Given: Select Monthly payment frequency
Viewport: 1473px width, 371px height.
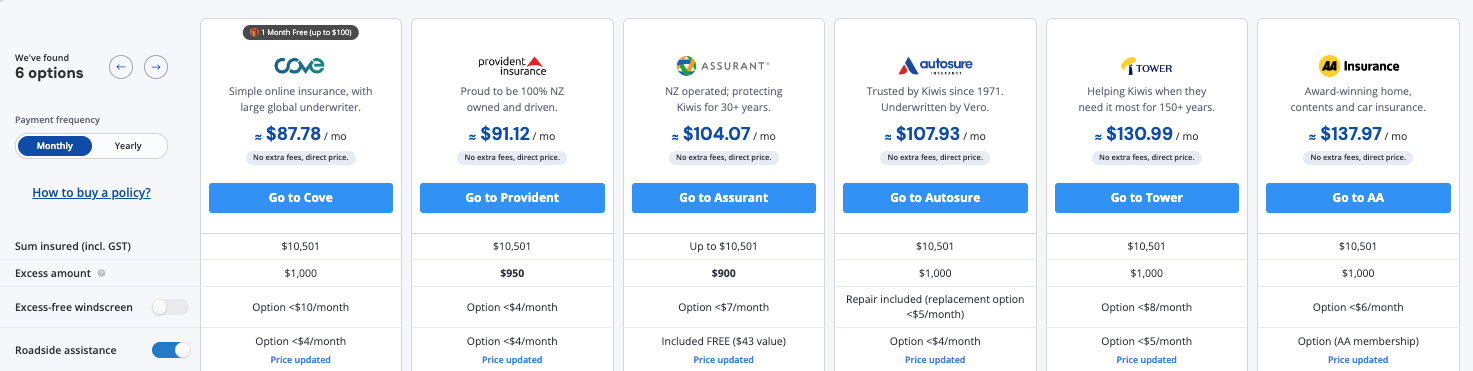Looking at the screenshot, I should (x=55, y=146).
